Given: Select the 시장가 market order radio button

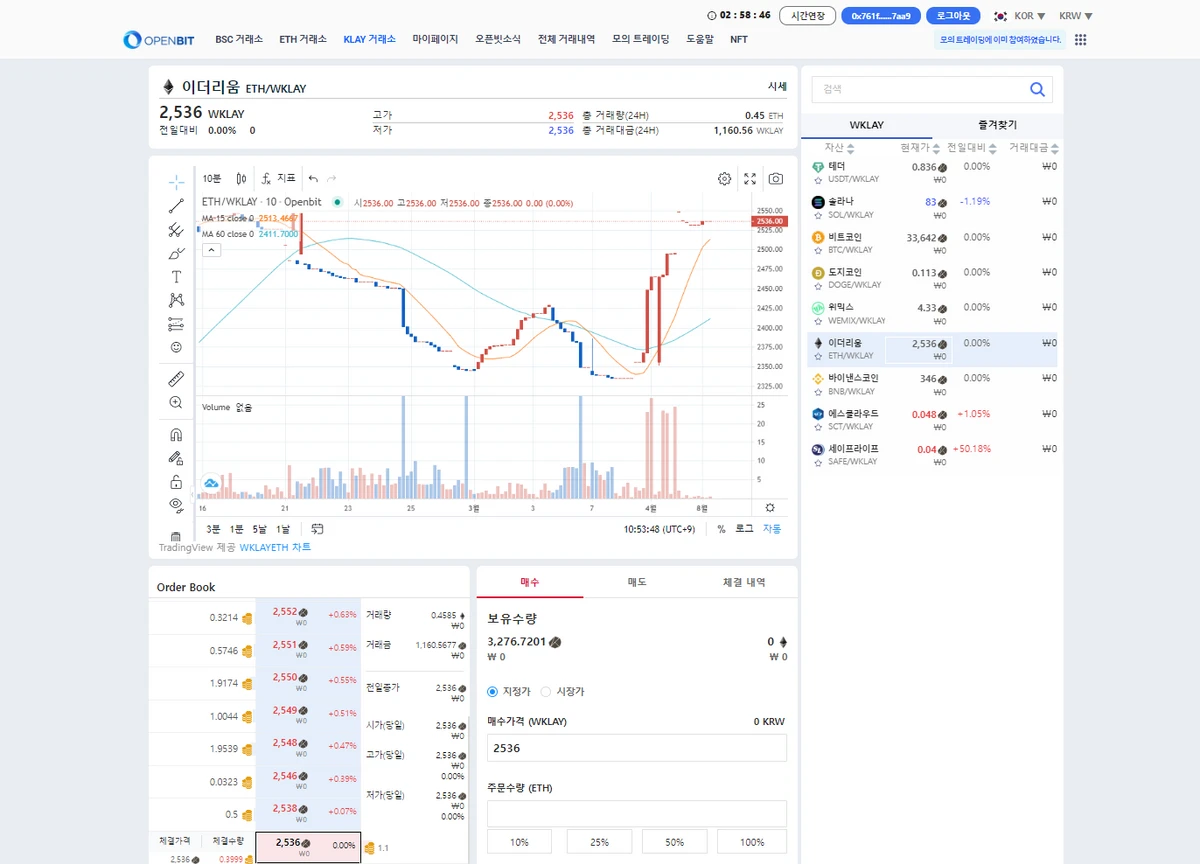Looking at the screenshot, I should pyautogui.click(x=546, y=692).
